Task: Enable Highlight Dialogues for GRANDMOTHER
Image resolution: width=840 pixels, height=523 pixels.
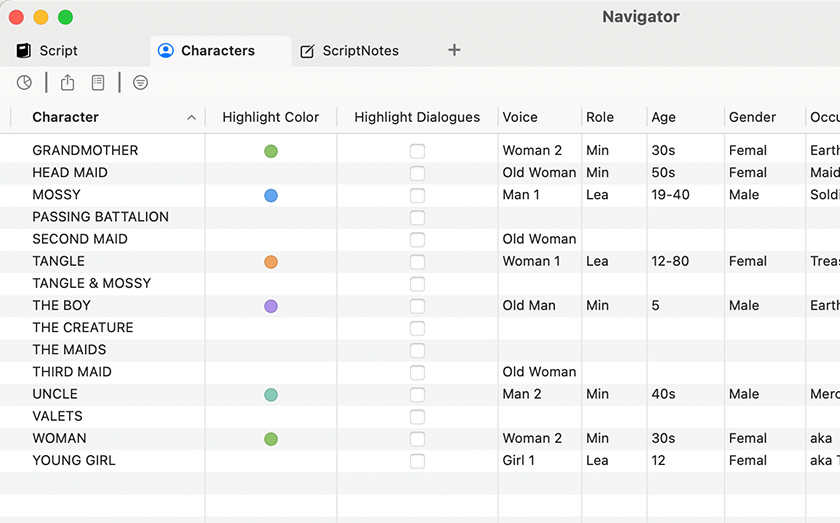Action: point(417,151)
